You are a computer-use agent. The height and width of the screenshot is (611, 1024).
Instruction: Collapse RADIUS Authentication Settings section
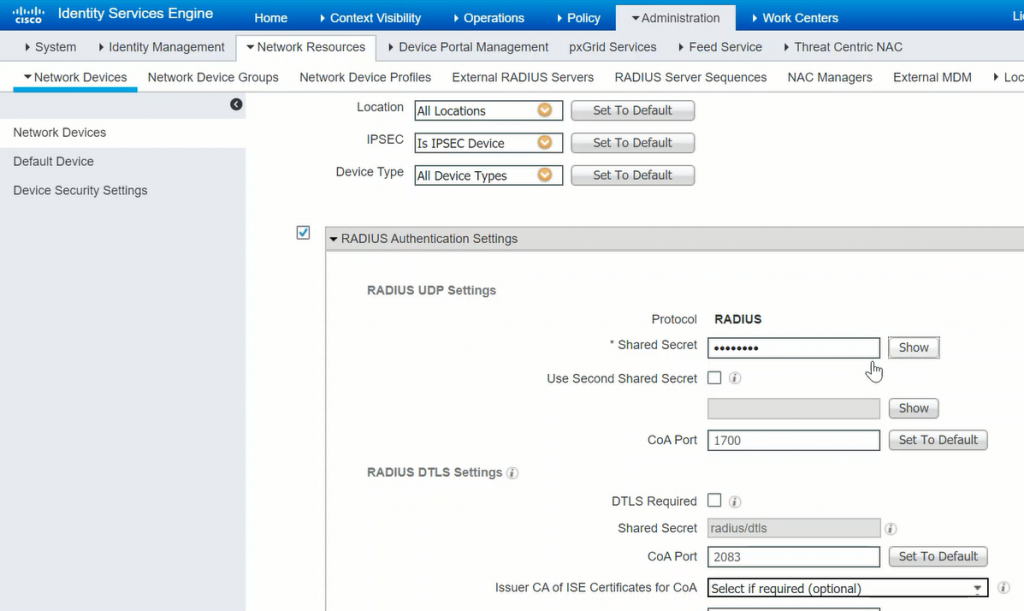coord(334,239)
